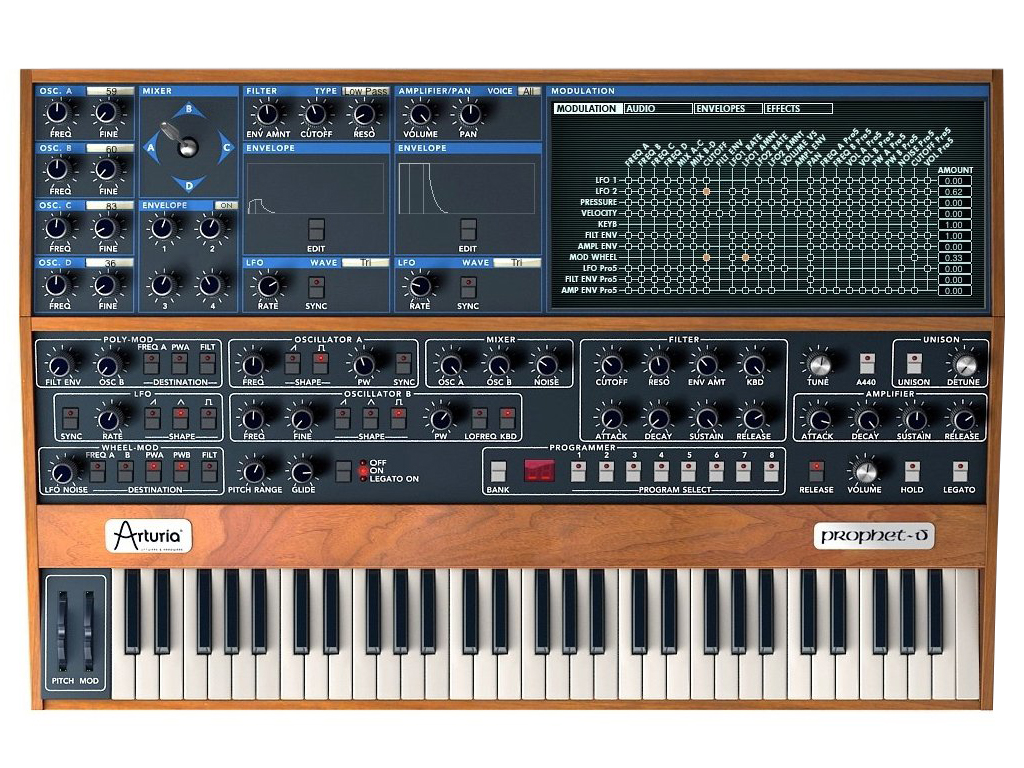Open the Filter Type Low Pass dropdown
Screen dimensions: 1024x768
[x=365, y=91]
